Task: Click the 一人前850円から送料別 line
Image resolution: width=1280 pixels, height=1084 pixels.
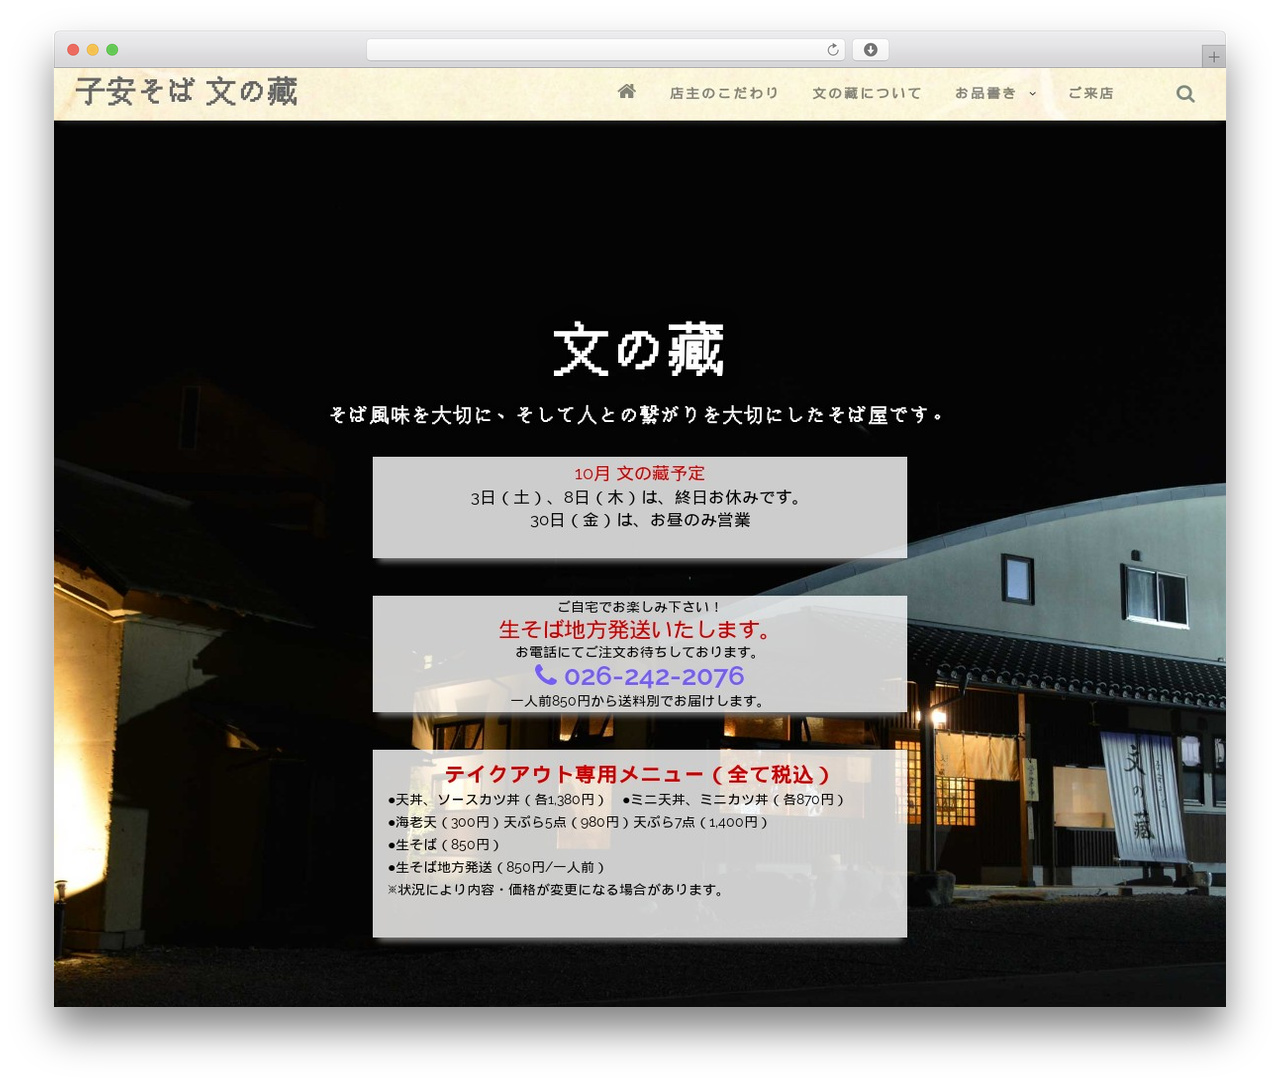Action: point(640,701)
